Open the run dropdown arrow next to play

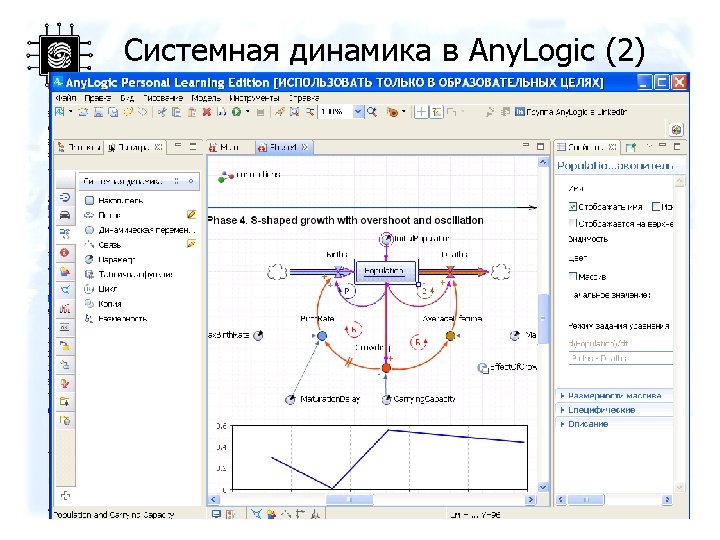point(248,112)
